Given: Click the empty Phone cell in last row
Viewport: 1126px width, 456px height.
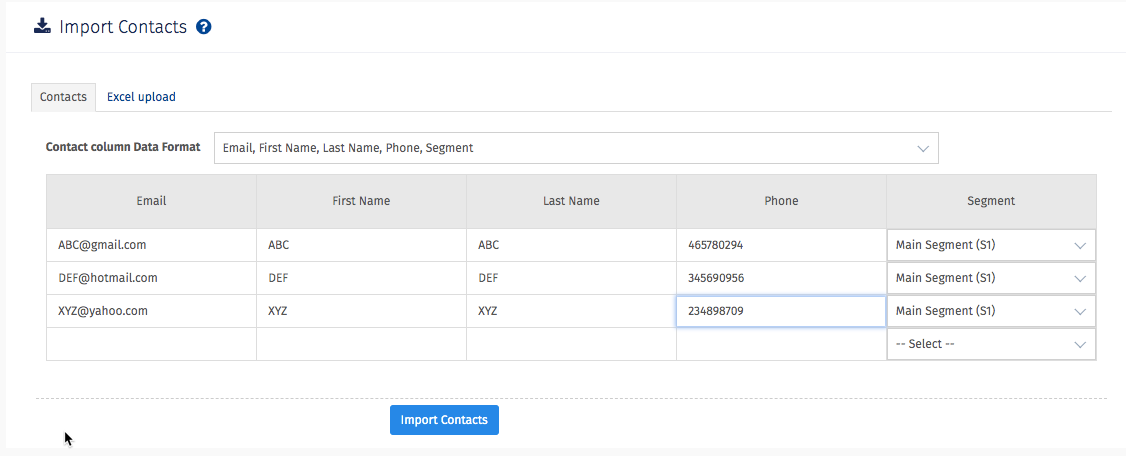Looking at the screenshot, I should (781, 344).
